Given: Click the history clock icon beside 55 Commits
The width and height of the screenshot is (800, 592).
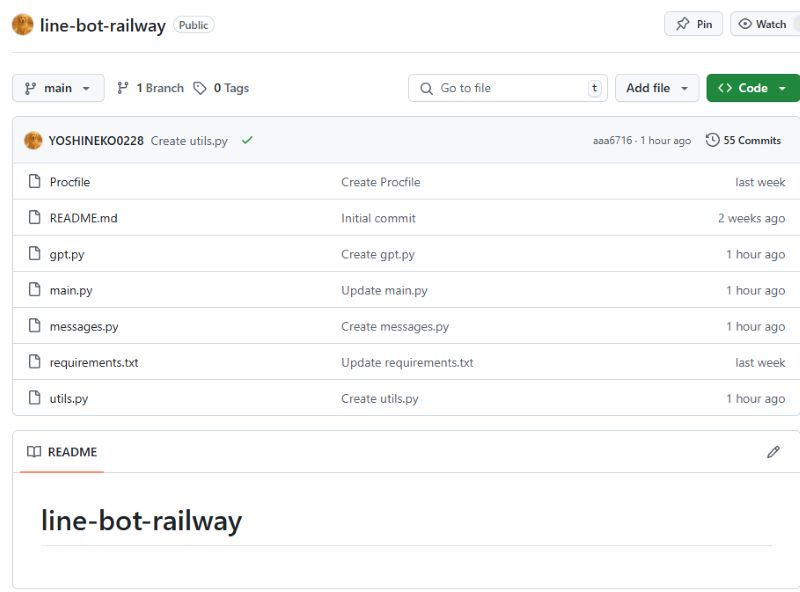Looking at the screenshot, I should 712,140.
